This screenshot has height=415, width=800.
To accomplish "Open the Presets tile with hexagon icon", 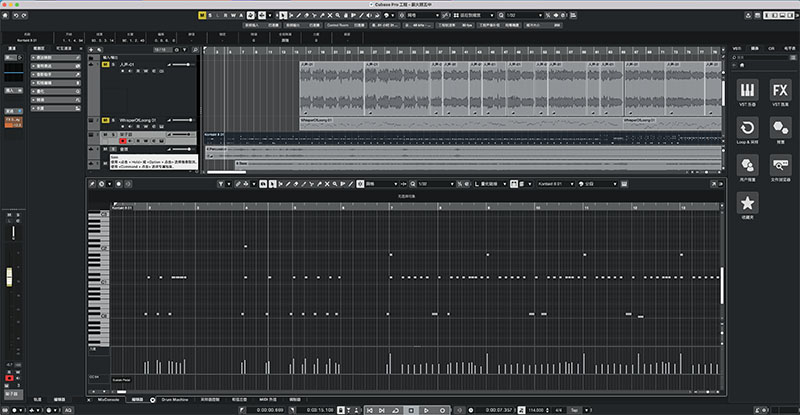I will click(x=780, y=130).
